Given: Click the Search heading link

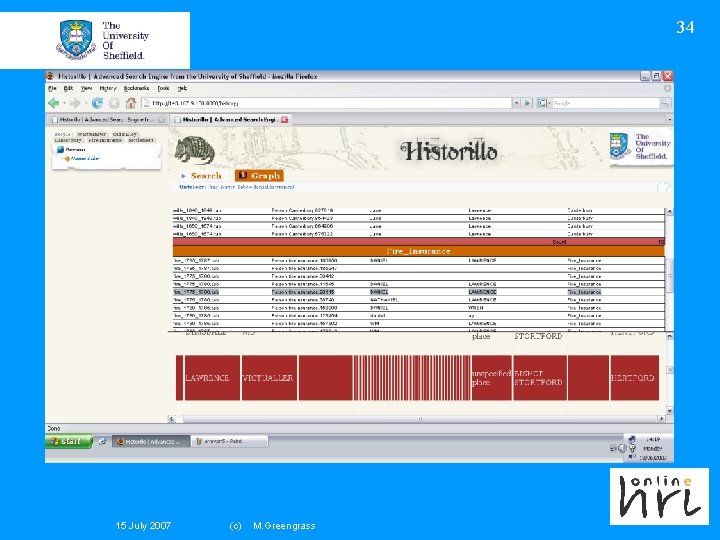Looking at the screenshot, I should point(206,176).
